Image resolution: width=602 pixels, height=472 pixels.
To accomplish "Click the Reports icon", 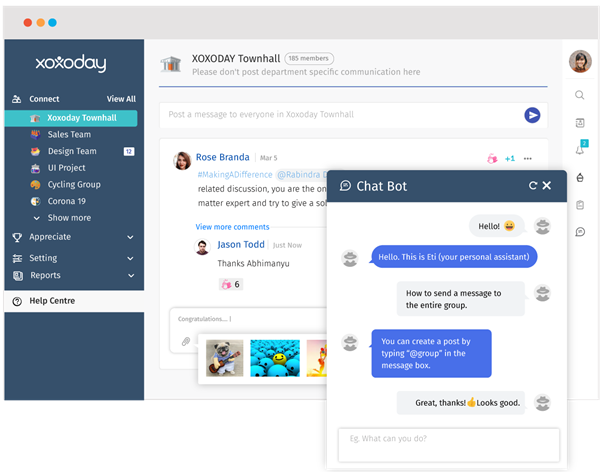I will click(18, 276).
